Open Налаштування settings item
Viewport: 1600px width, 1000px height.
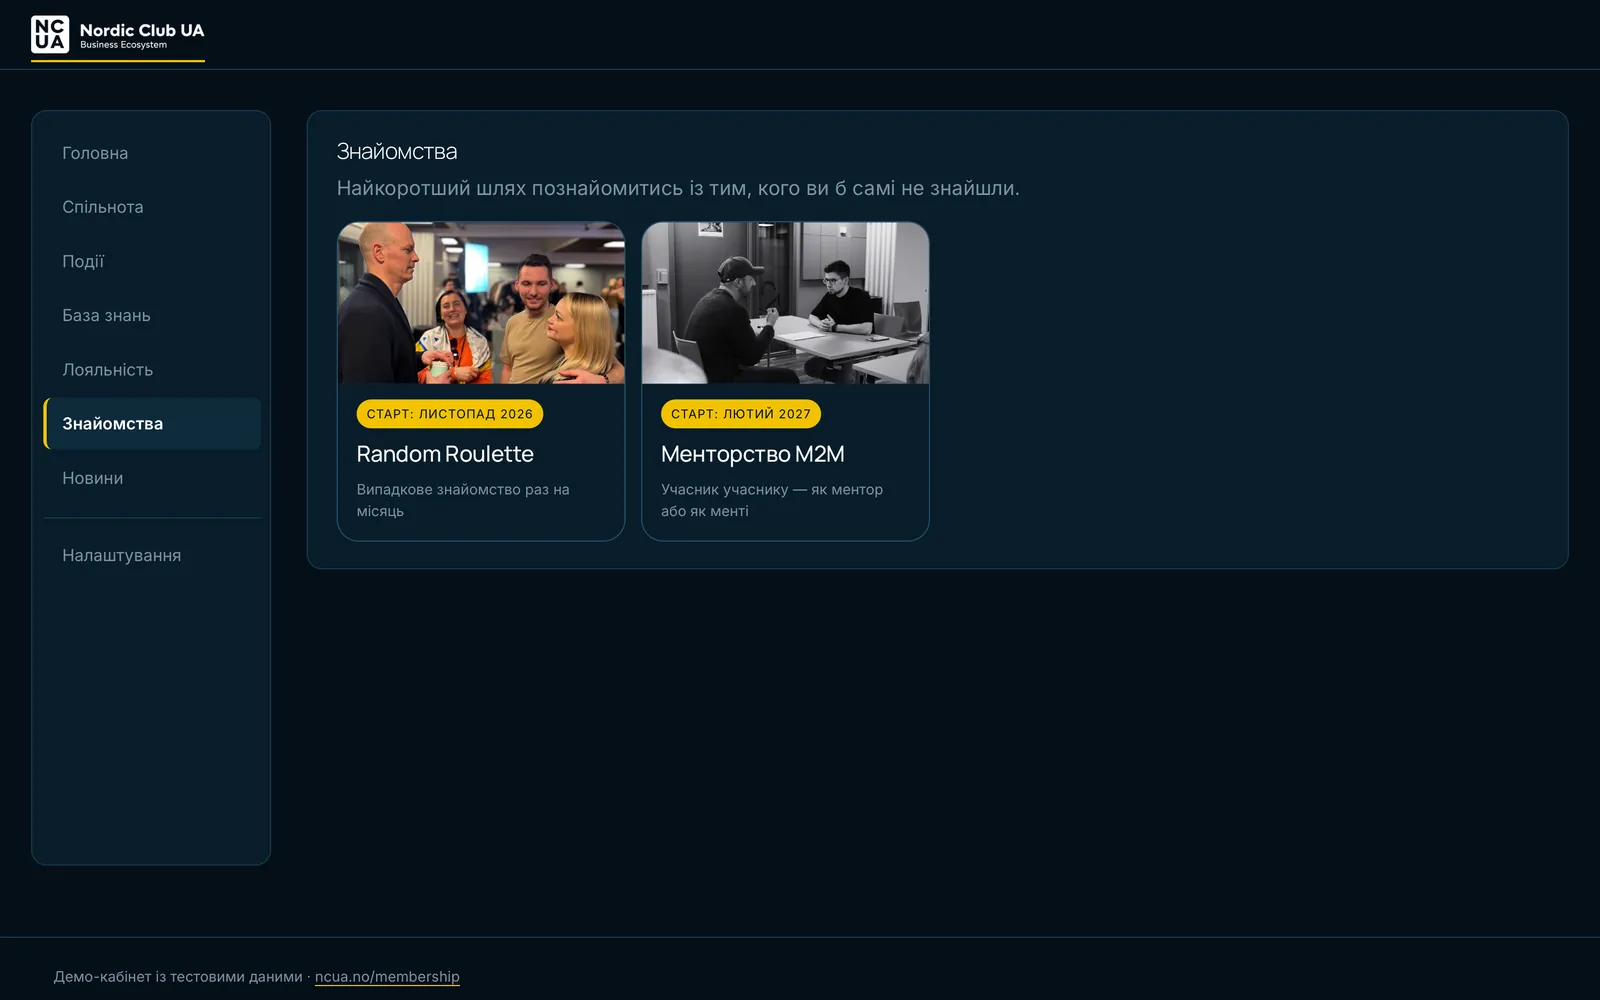(152, 555)
